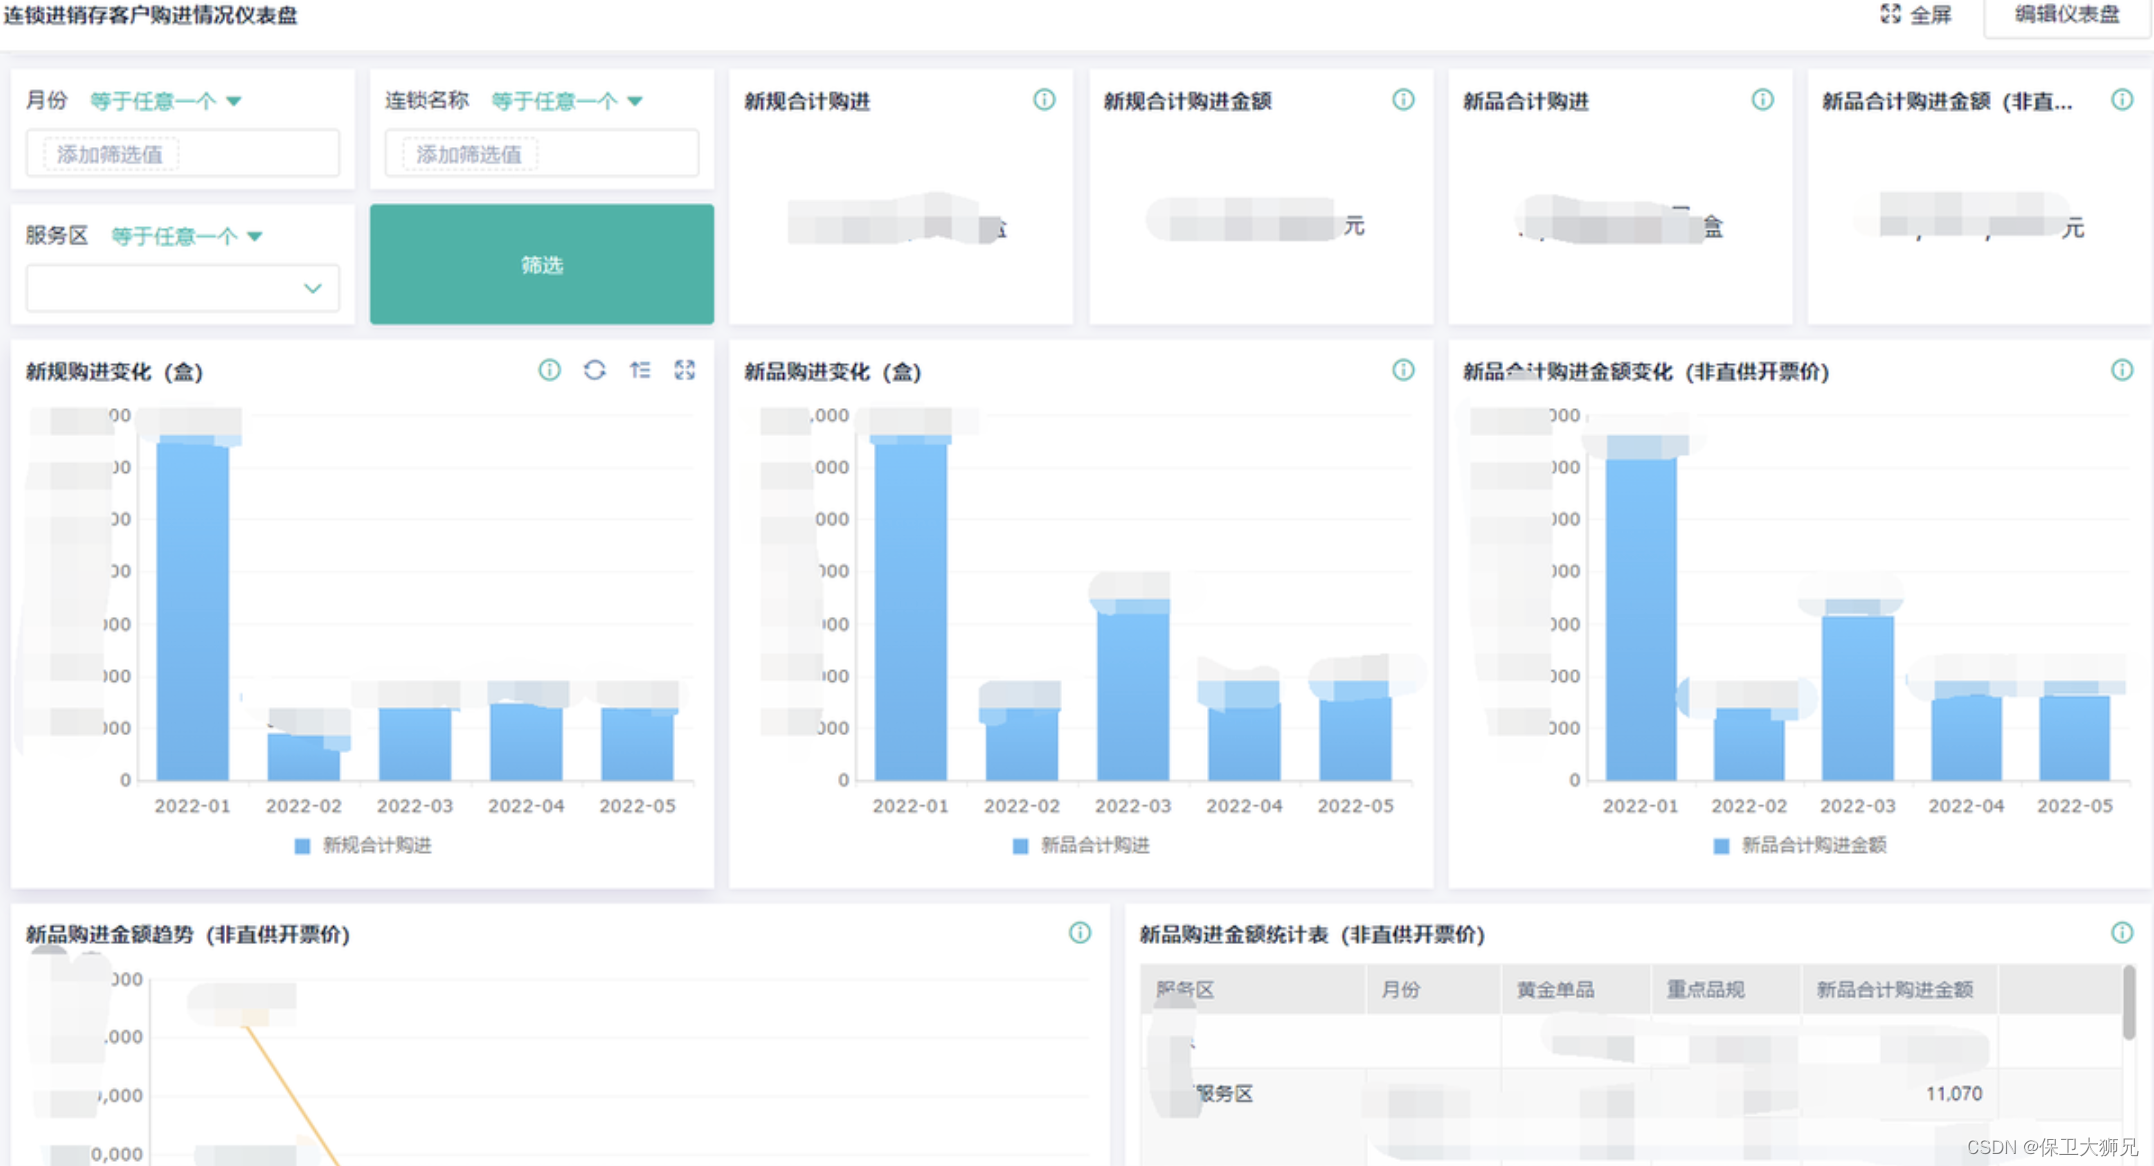
Task: Click info icon on 新规合计购进 card
Action: (1044, 100)
